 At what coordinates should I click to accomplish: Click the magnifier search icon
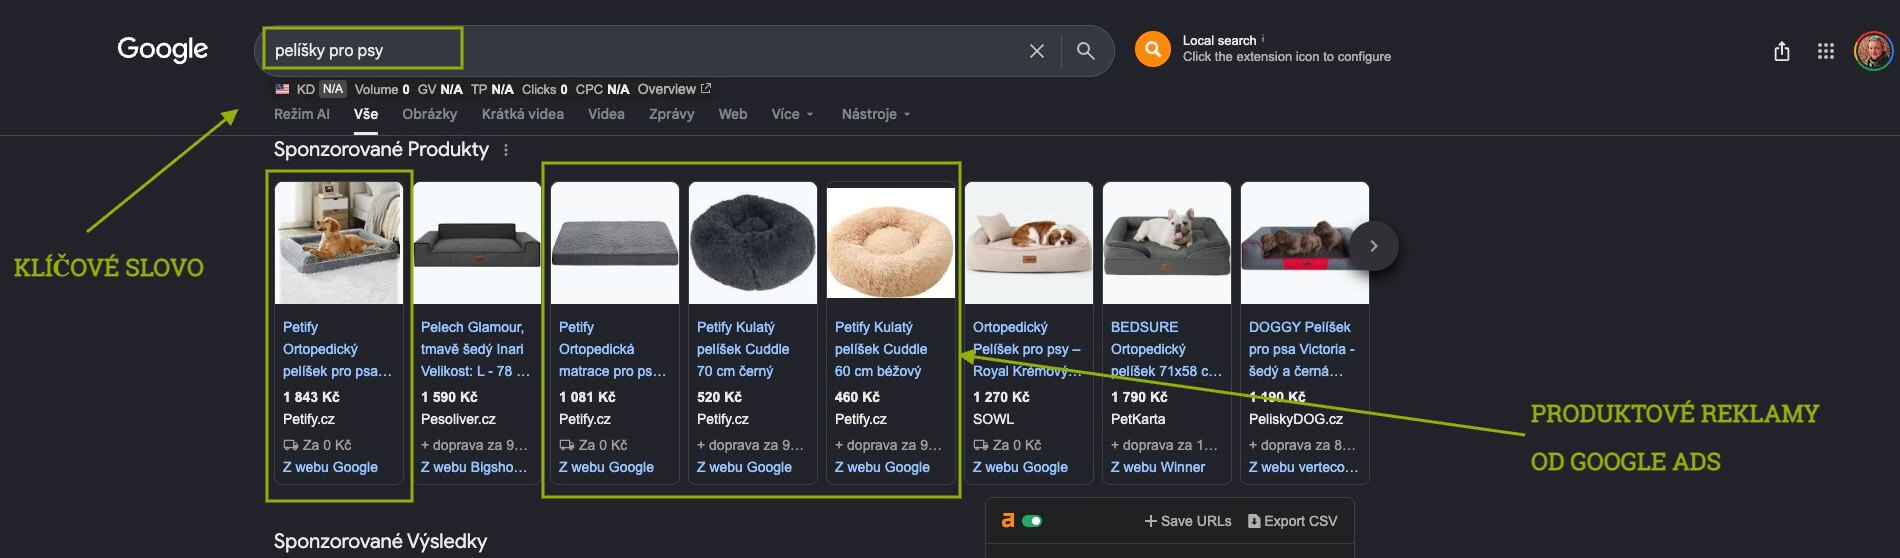(x=1085, y=51)
